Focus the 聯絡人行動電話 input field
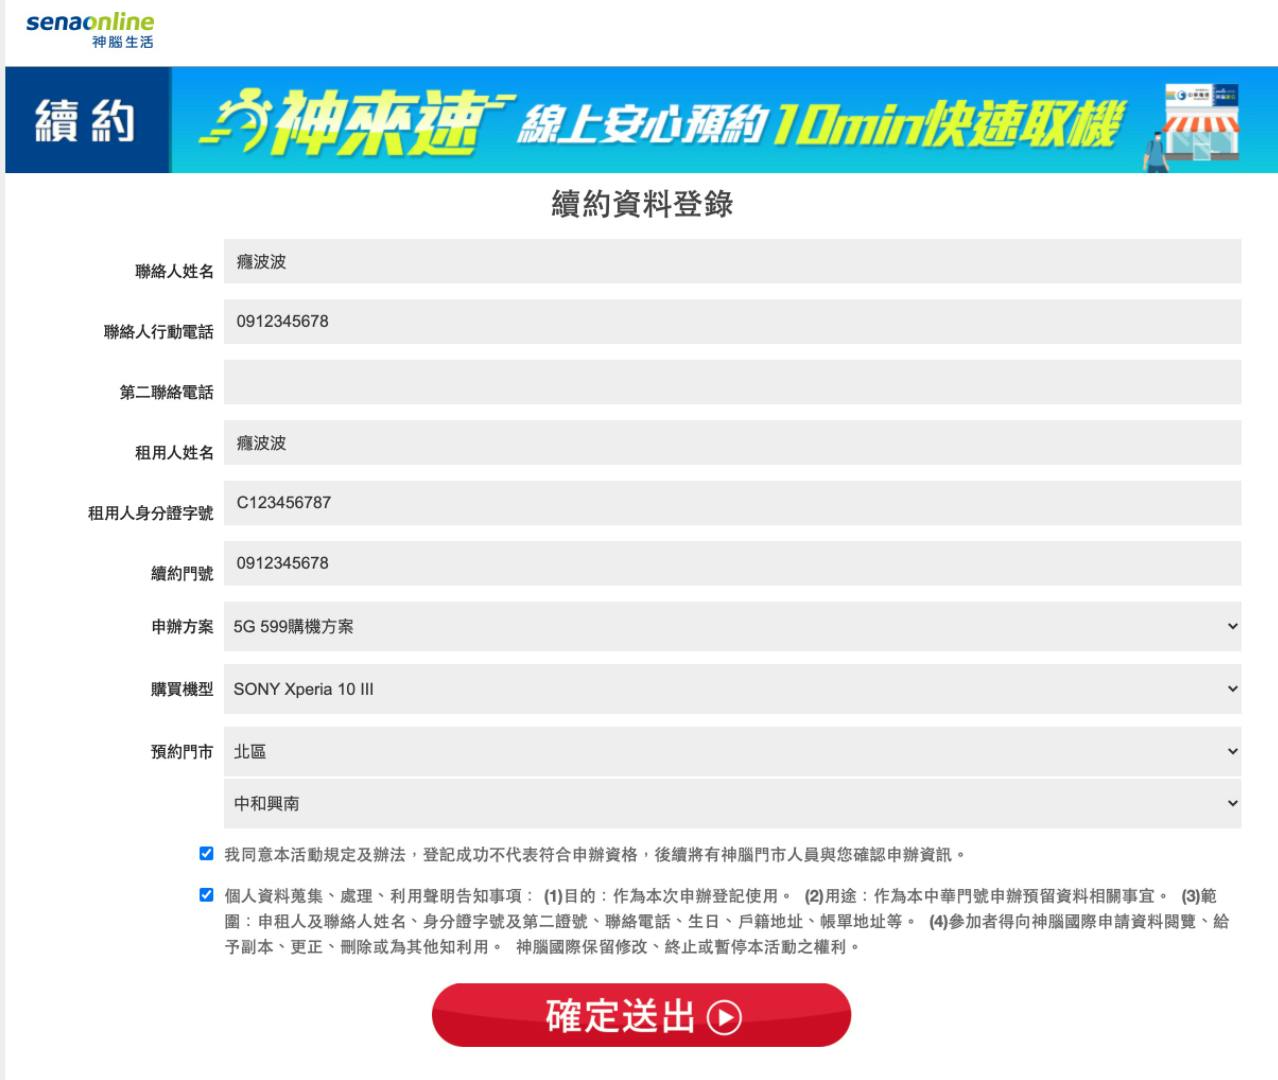The width and height of the screenshot is (1278, 1080). pos(732,322)
